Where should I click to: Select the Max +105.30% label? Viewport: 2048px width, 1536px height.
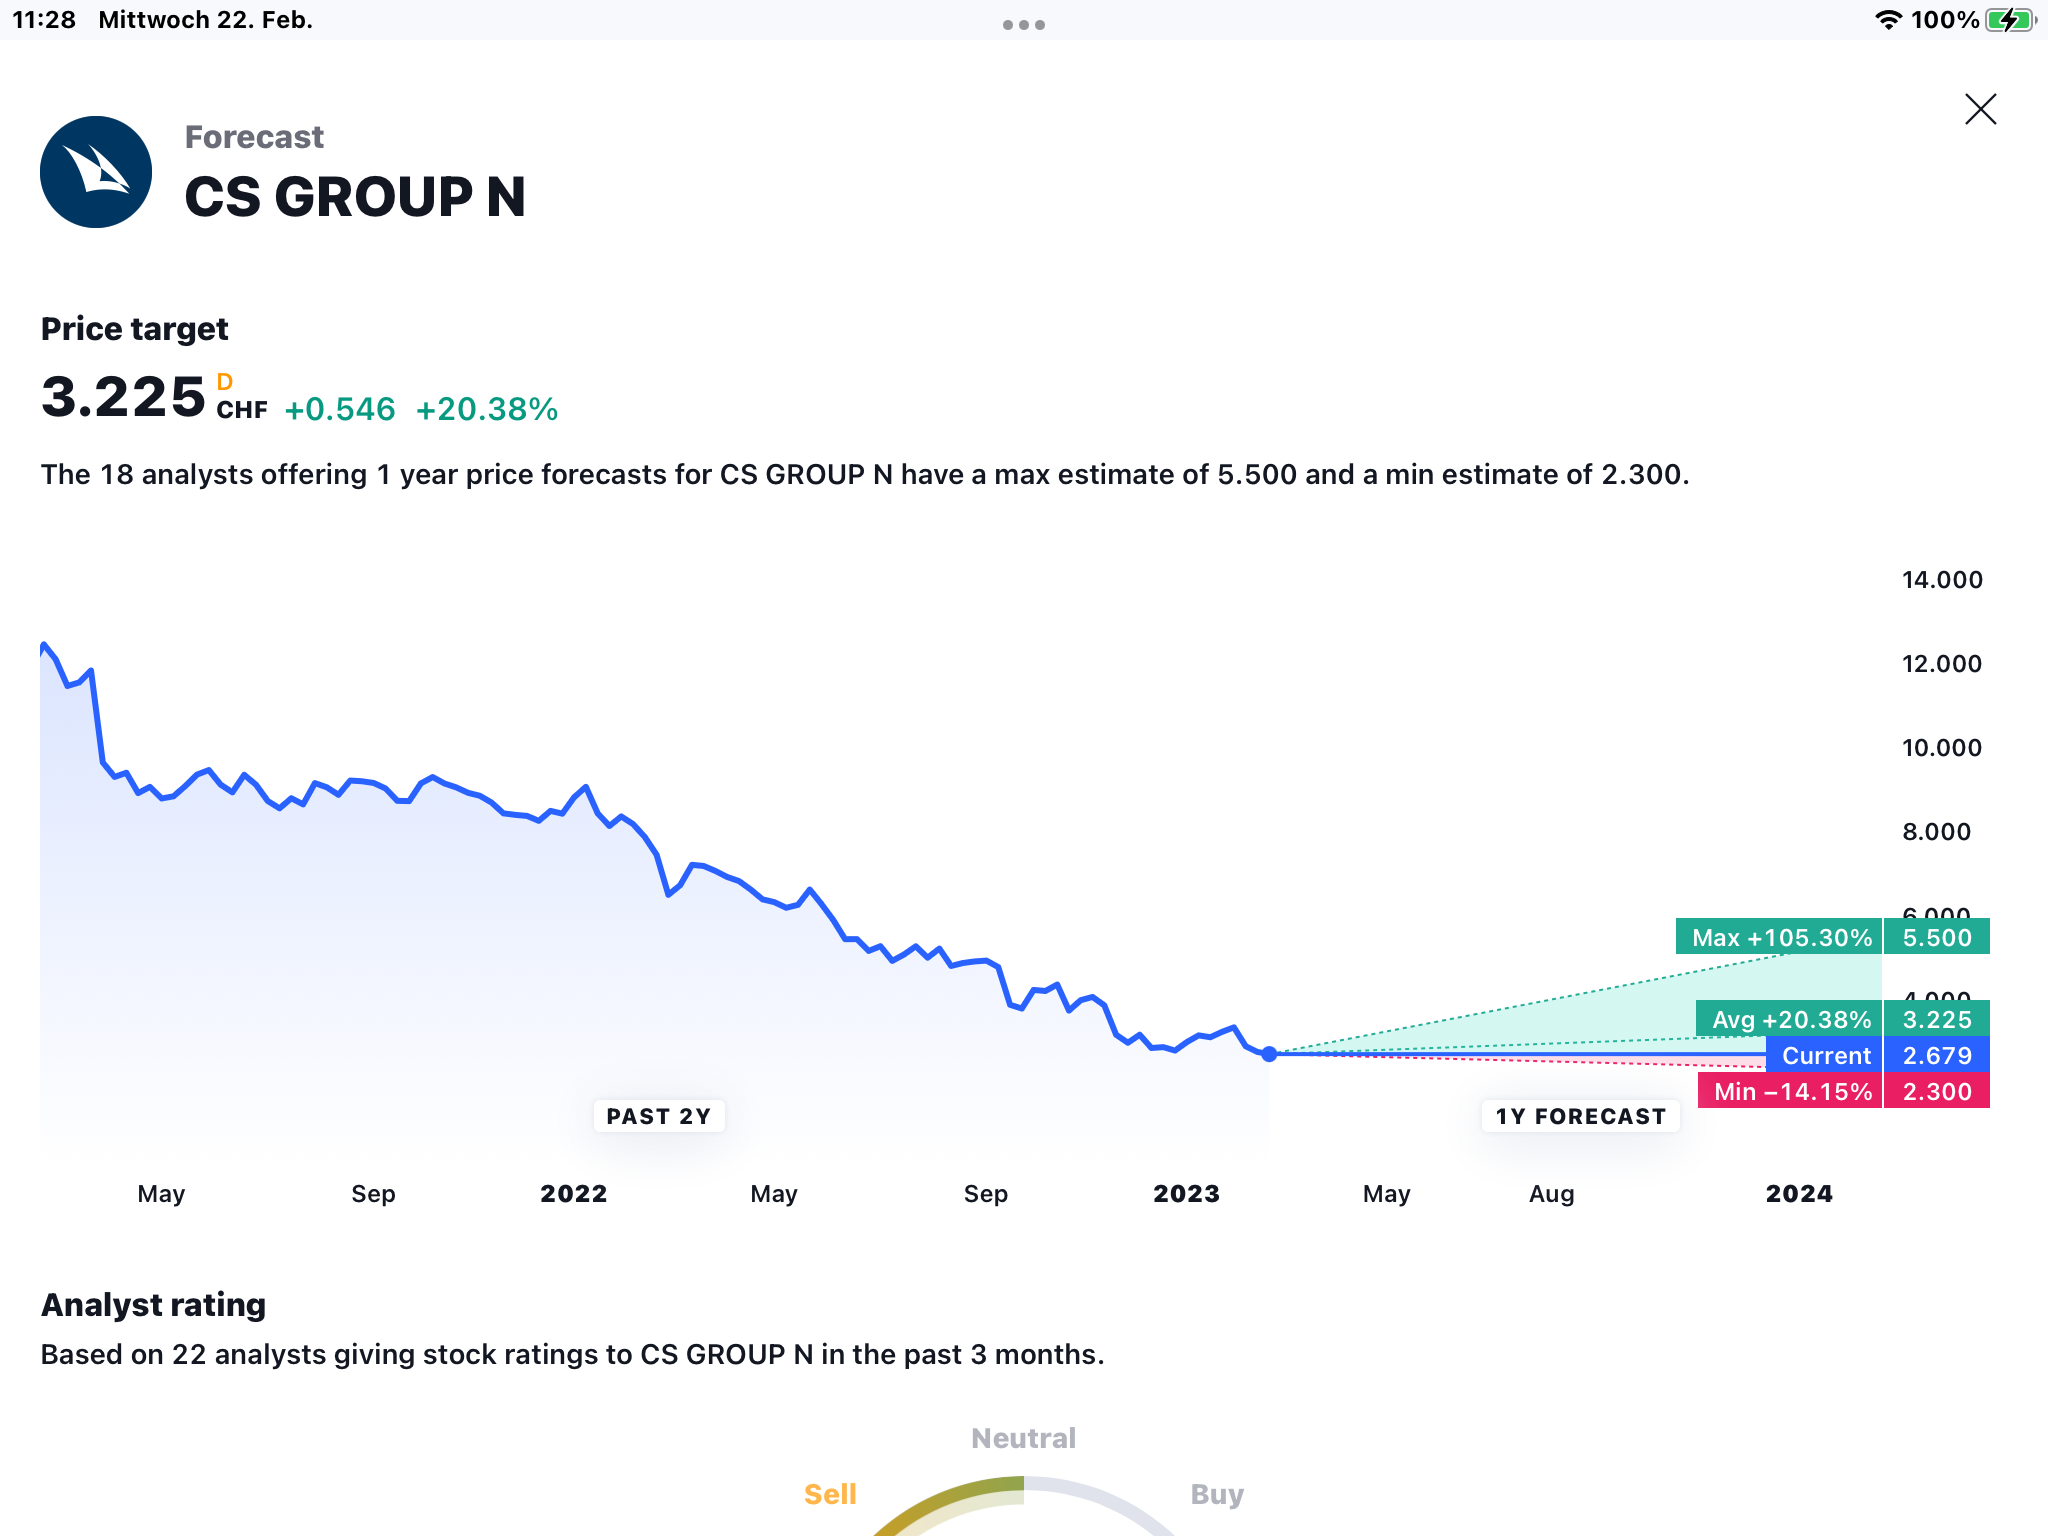(x=1780, y=937)
